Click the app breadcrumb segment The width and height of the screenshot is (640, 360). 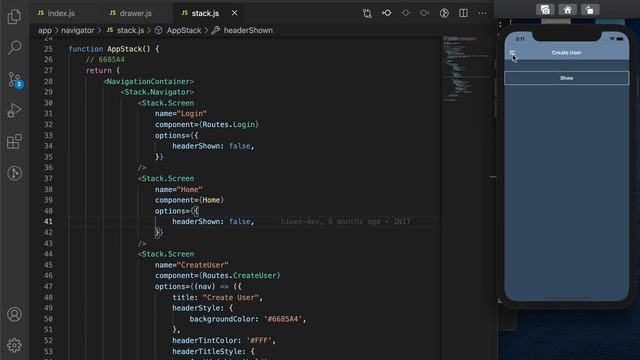tap(44, 30)
